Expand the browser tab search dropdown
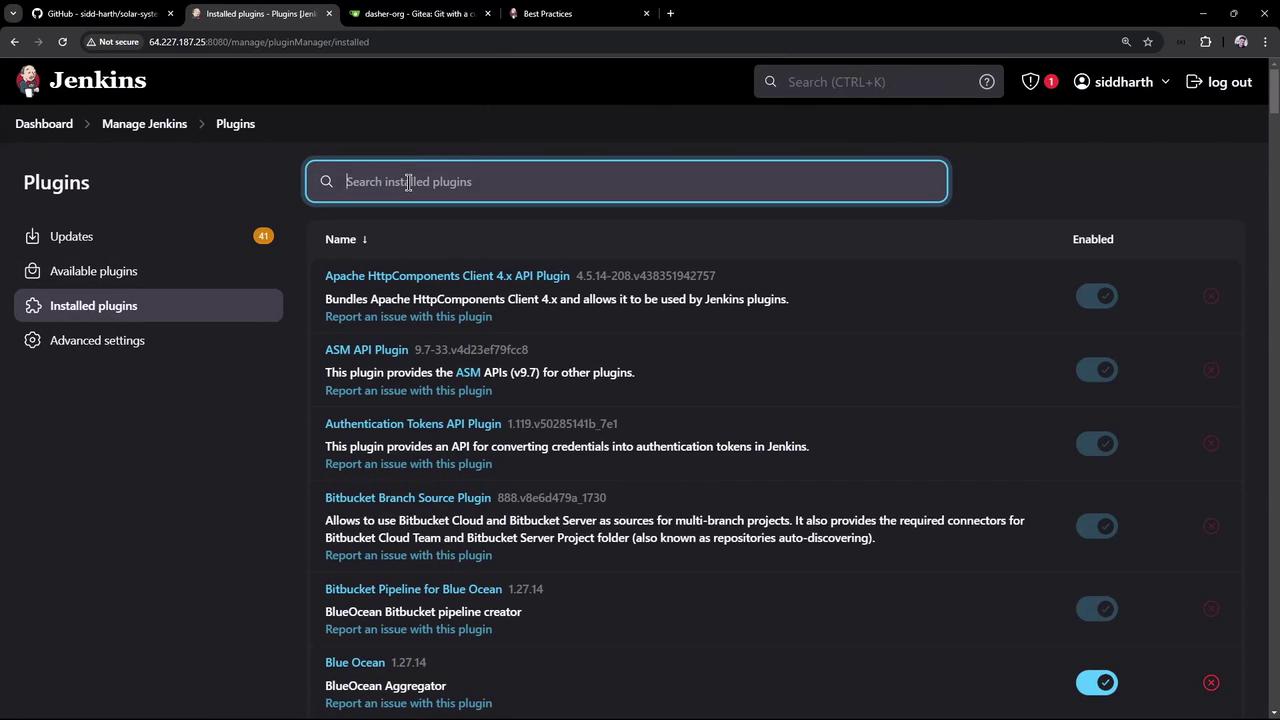The height and width of the screenshot is (720, 1280). click(13, 14)
